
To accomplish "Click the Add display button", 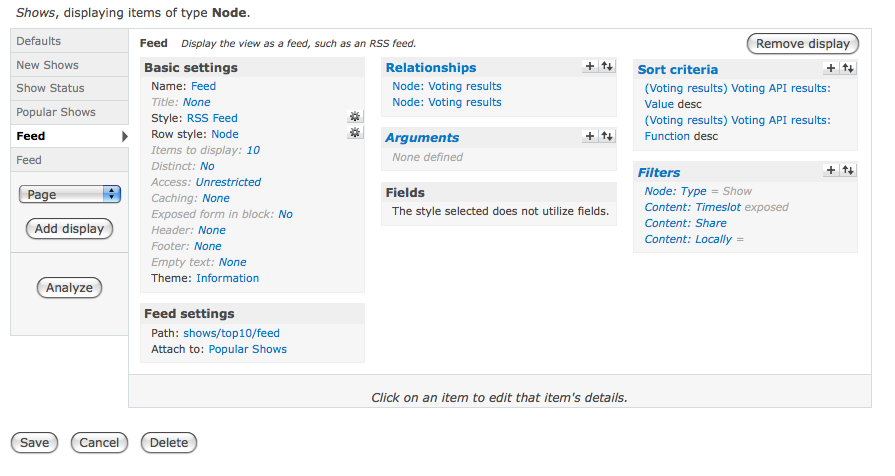I will [x=69, y=229].
